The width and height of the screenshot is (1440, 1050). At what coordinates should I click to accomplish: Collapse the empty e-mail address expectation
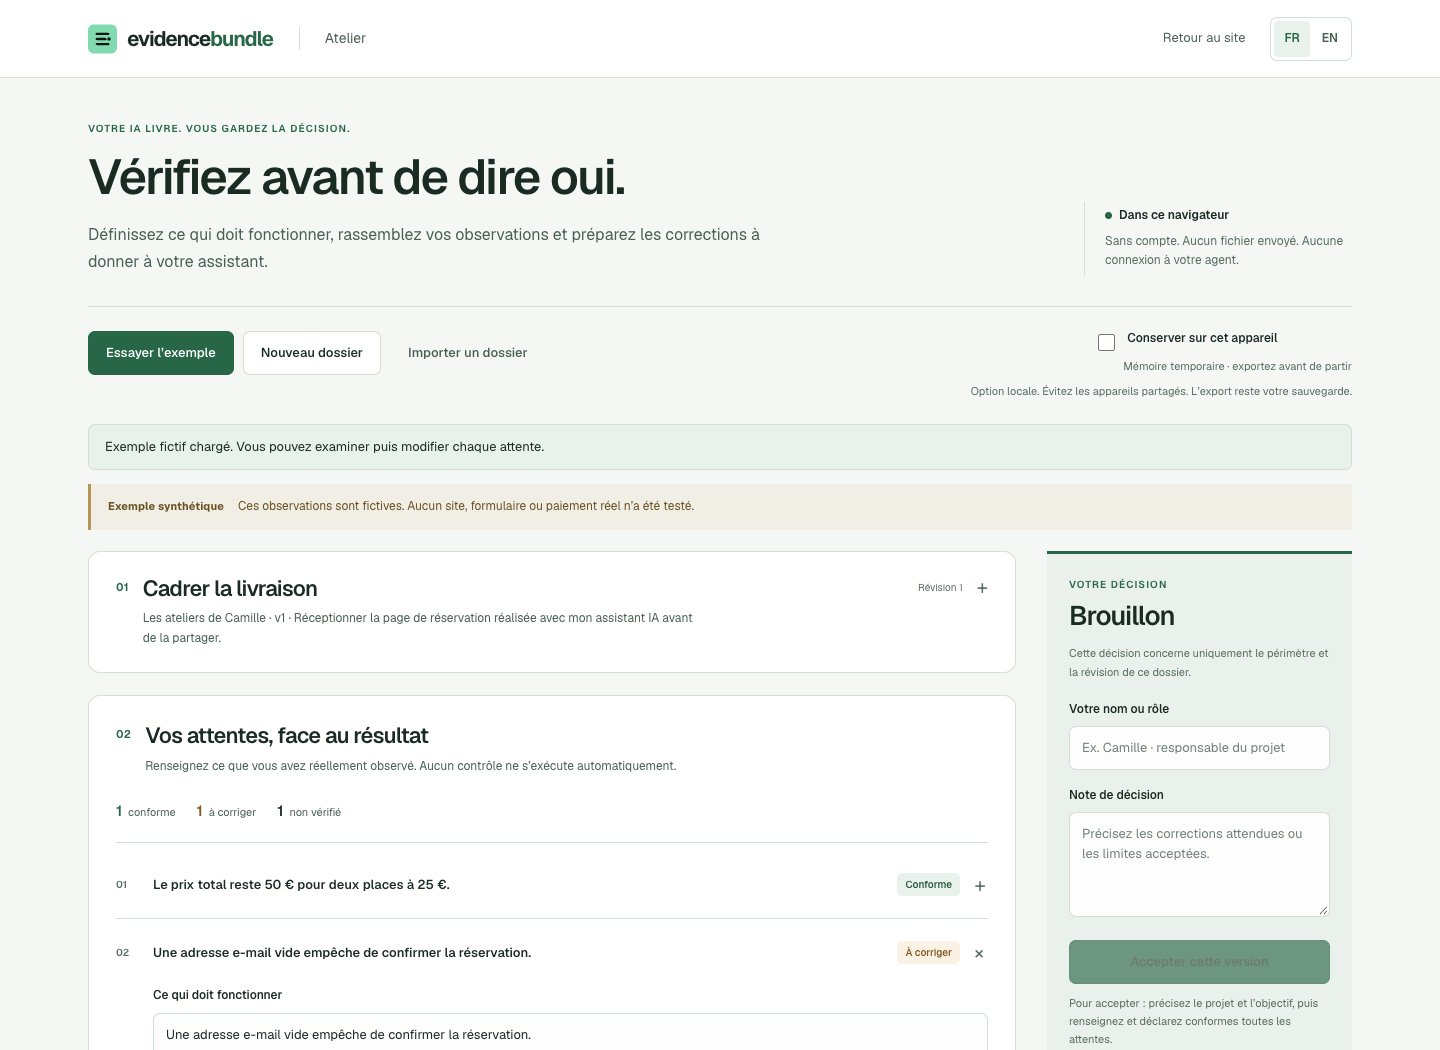point(979,954)
